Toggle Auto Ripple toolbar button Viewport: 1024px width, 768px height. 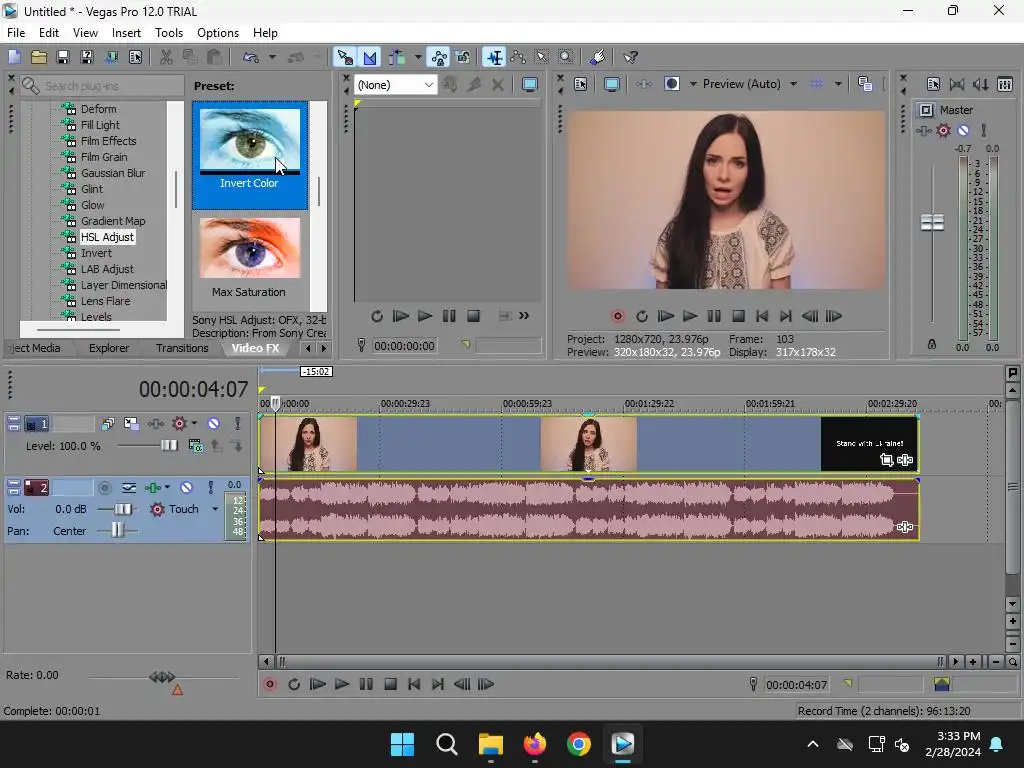(x=397, y=57)
